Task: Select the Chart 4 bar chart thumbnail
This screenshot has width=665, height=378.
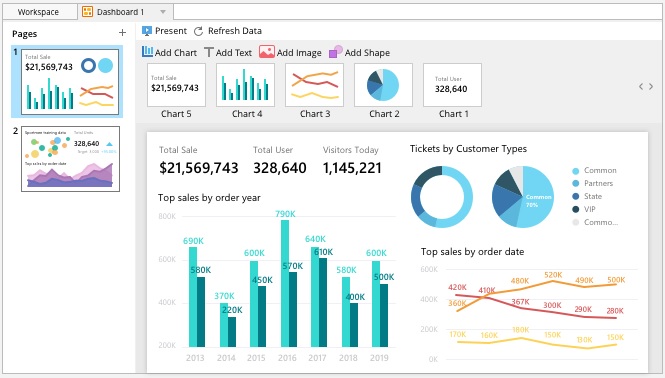Action: pos(246,85)
